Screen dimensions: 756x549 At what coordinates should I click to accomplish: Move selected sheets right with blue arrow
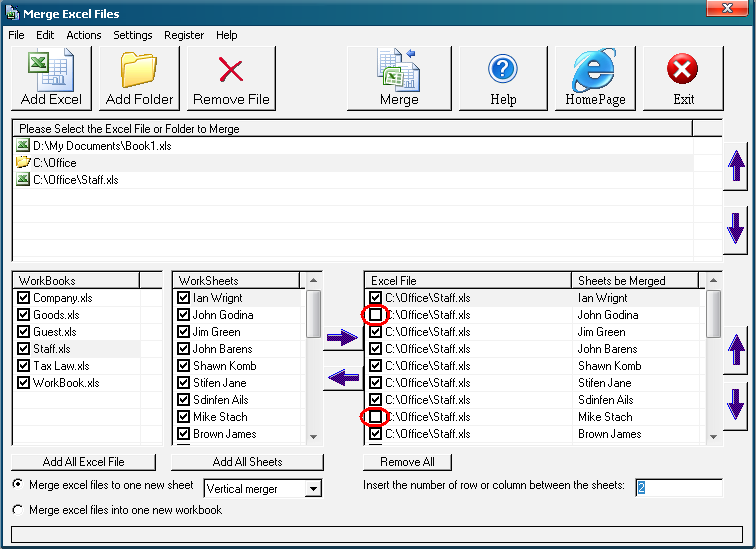coord(342,339)
